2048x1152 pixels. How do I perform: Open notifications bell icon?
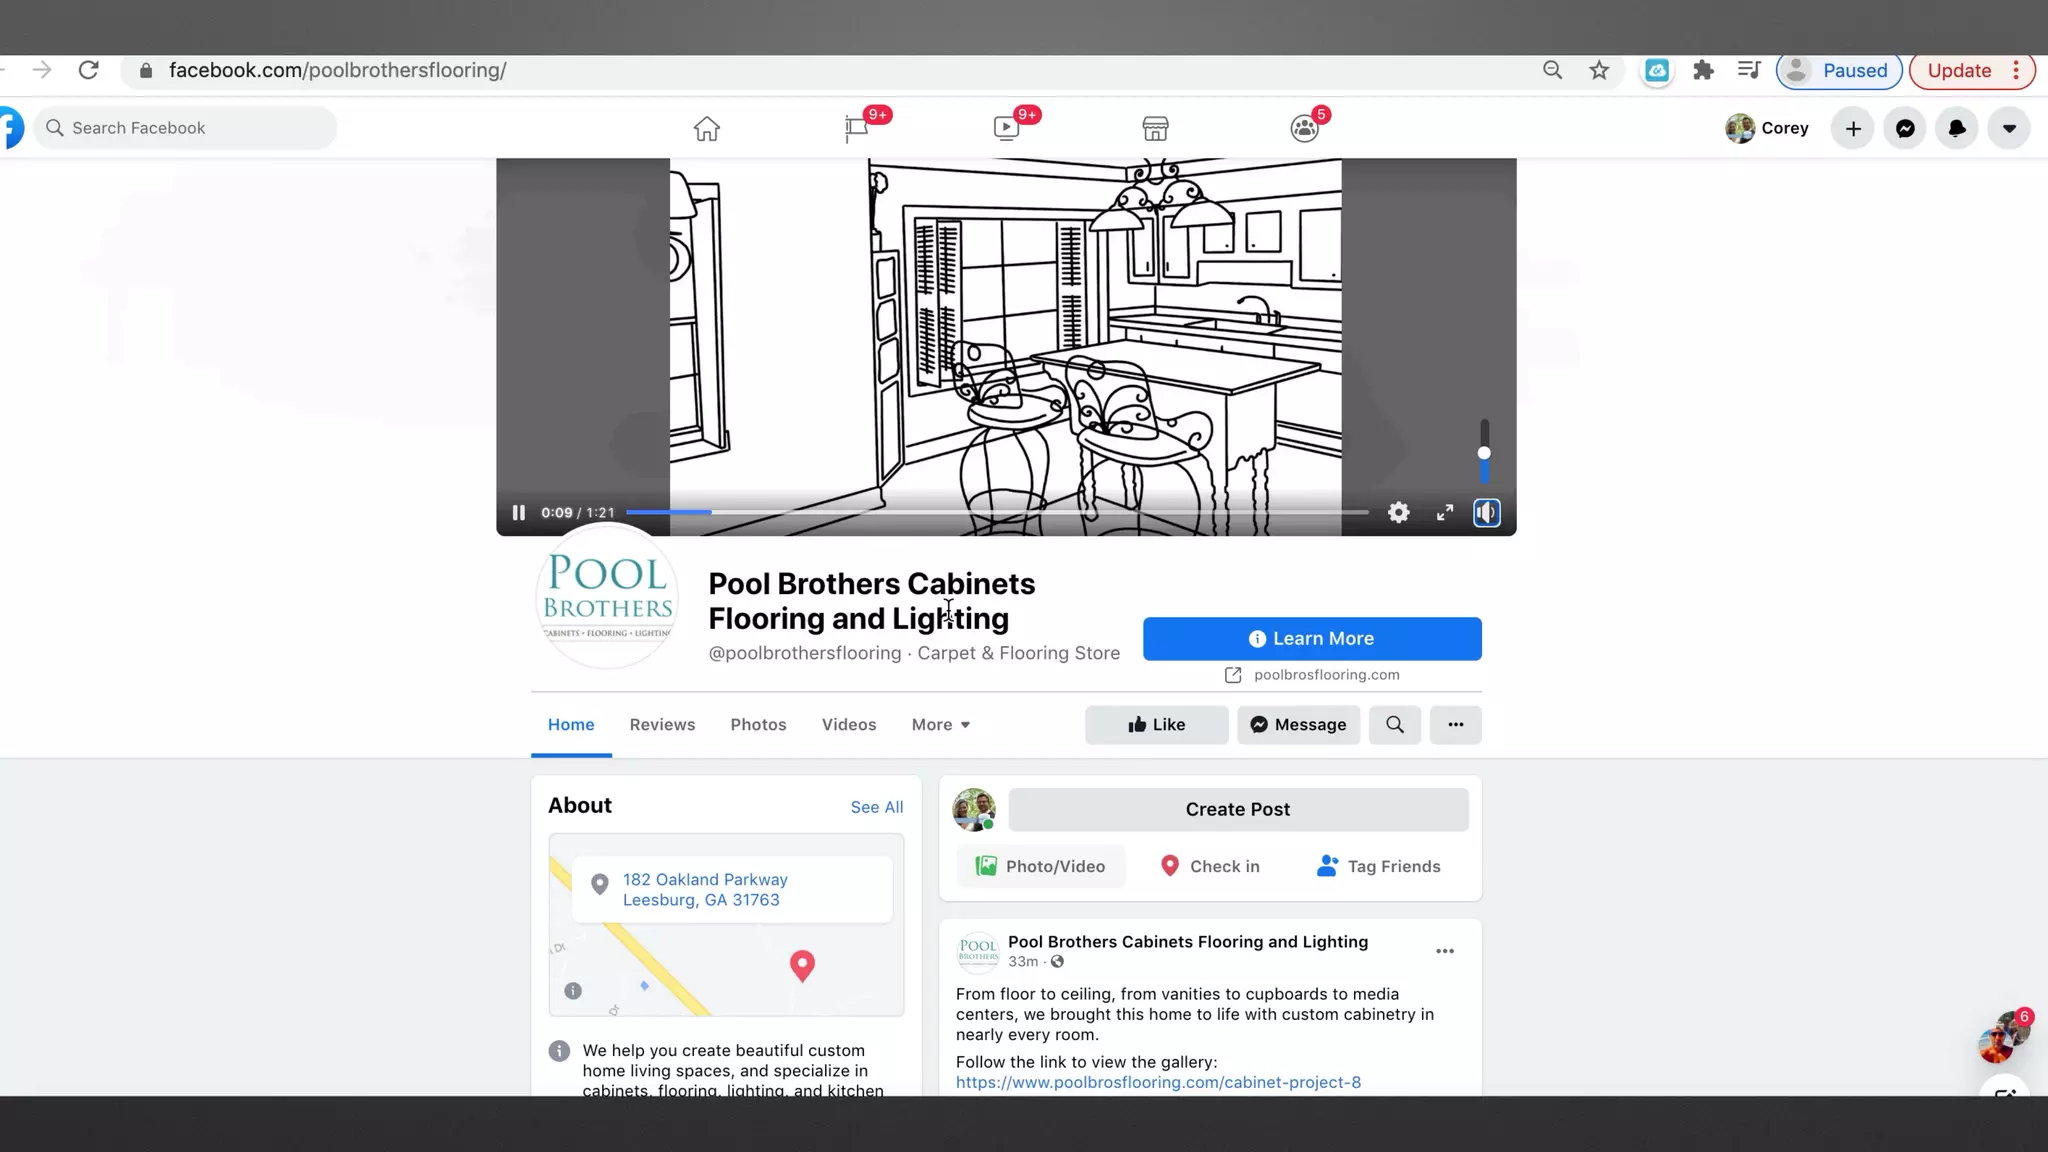coord(1957,128)
